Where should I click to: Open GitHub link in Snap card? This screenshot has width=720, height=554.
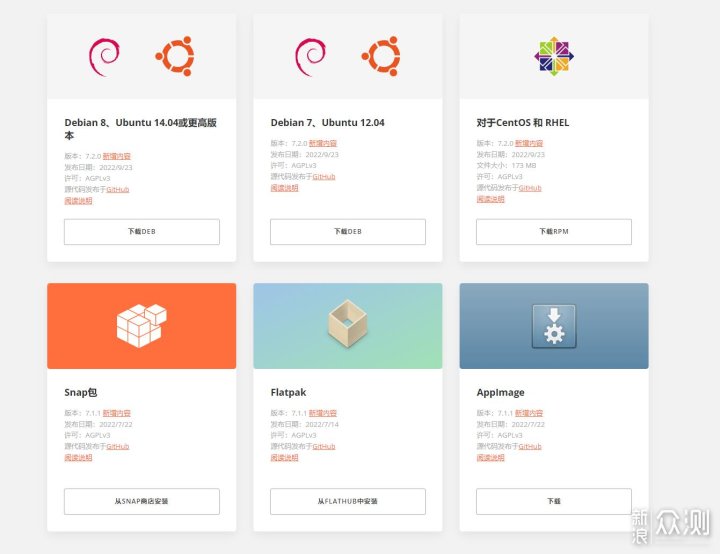pos(118,446)
